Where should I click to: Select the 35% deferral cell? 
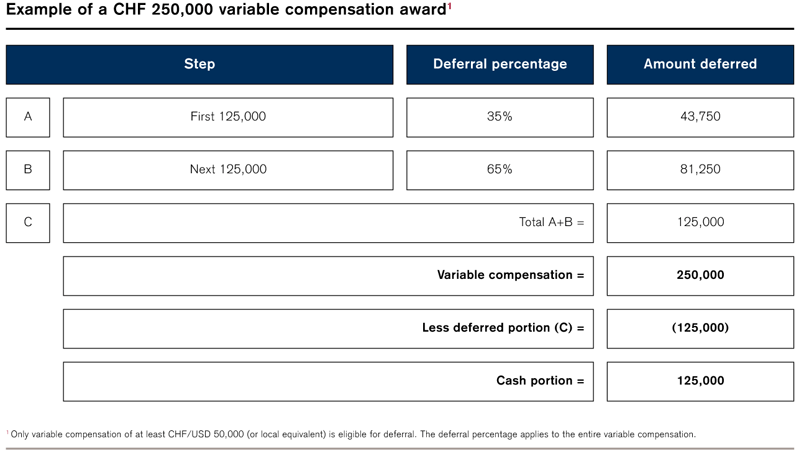coord(500,117)
